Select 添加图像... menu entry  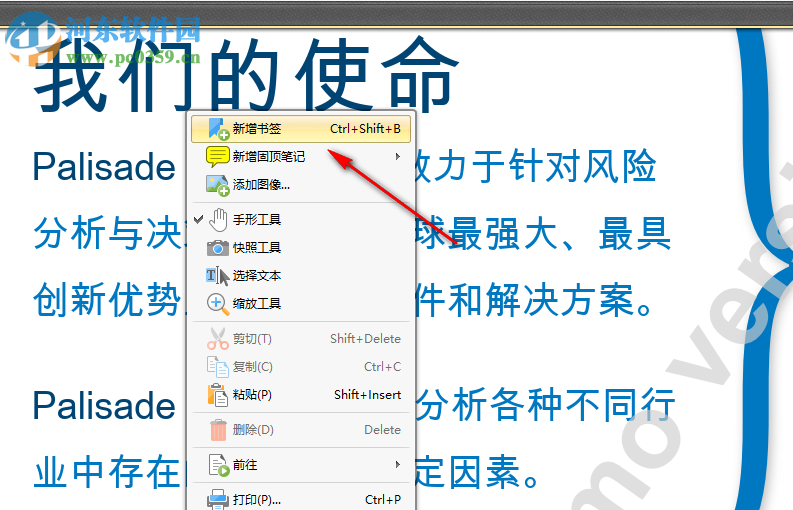click(x=301, y=185)
